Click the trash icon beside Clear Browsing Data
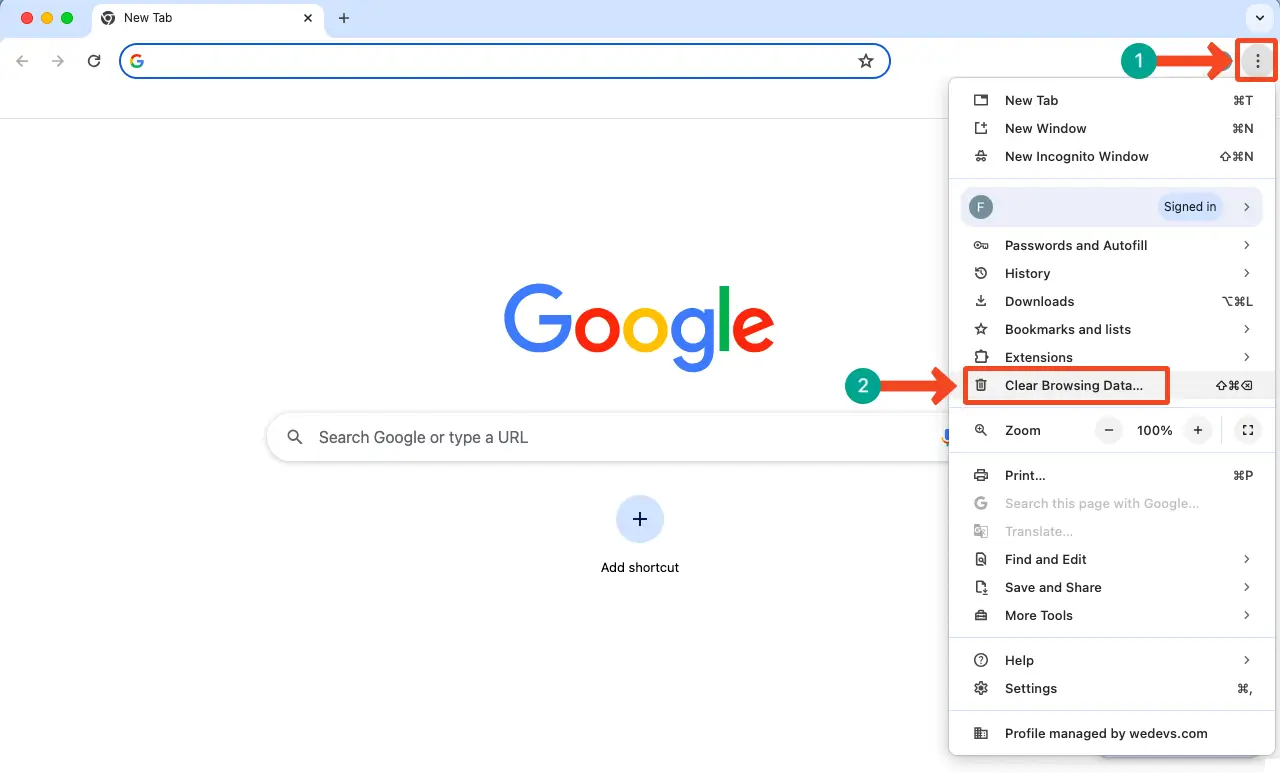The height and width of the screenshot is (773, 1280). pyautogui.click(x=981, y=385)
